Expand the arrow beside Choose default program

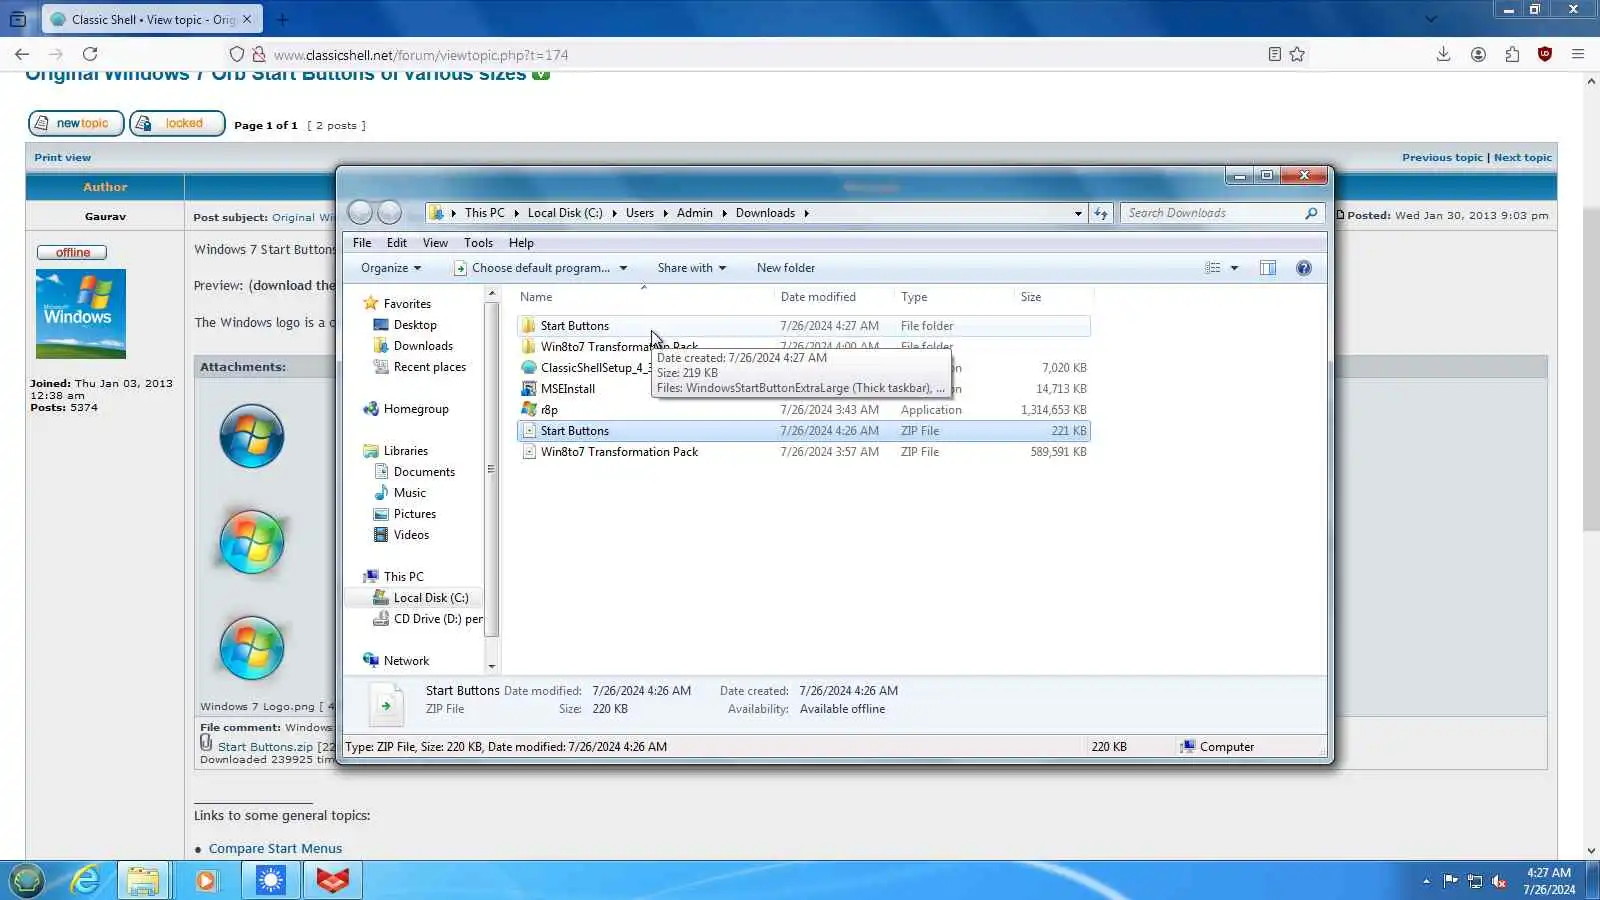[623, 268]
